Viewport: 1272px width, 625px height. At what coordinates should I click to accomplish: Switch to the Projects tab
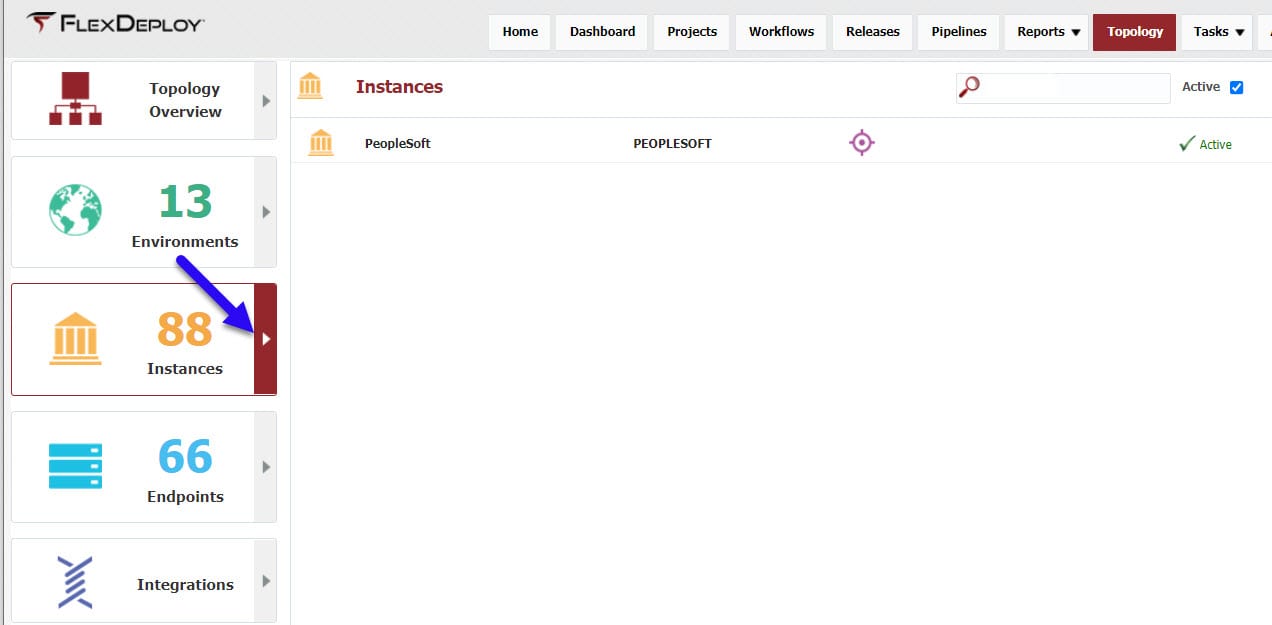(692, 32)
